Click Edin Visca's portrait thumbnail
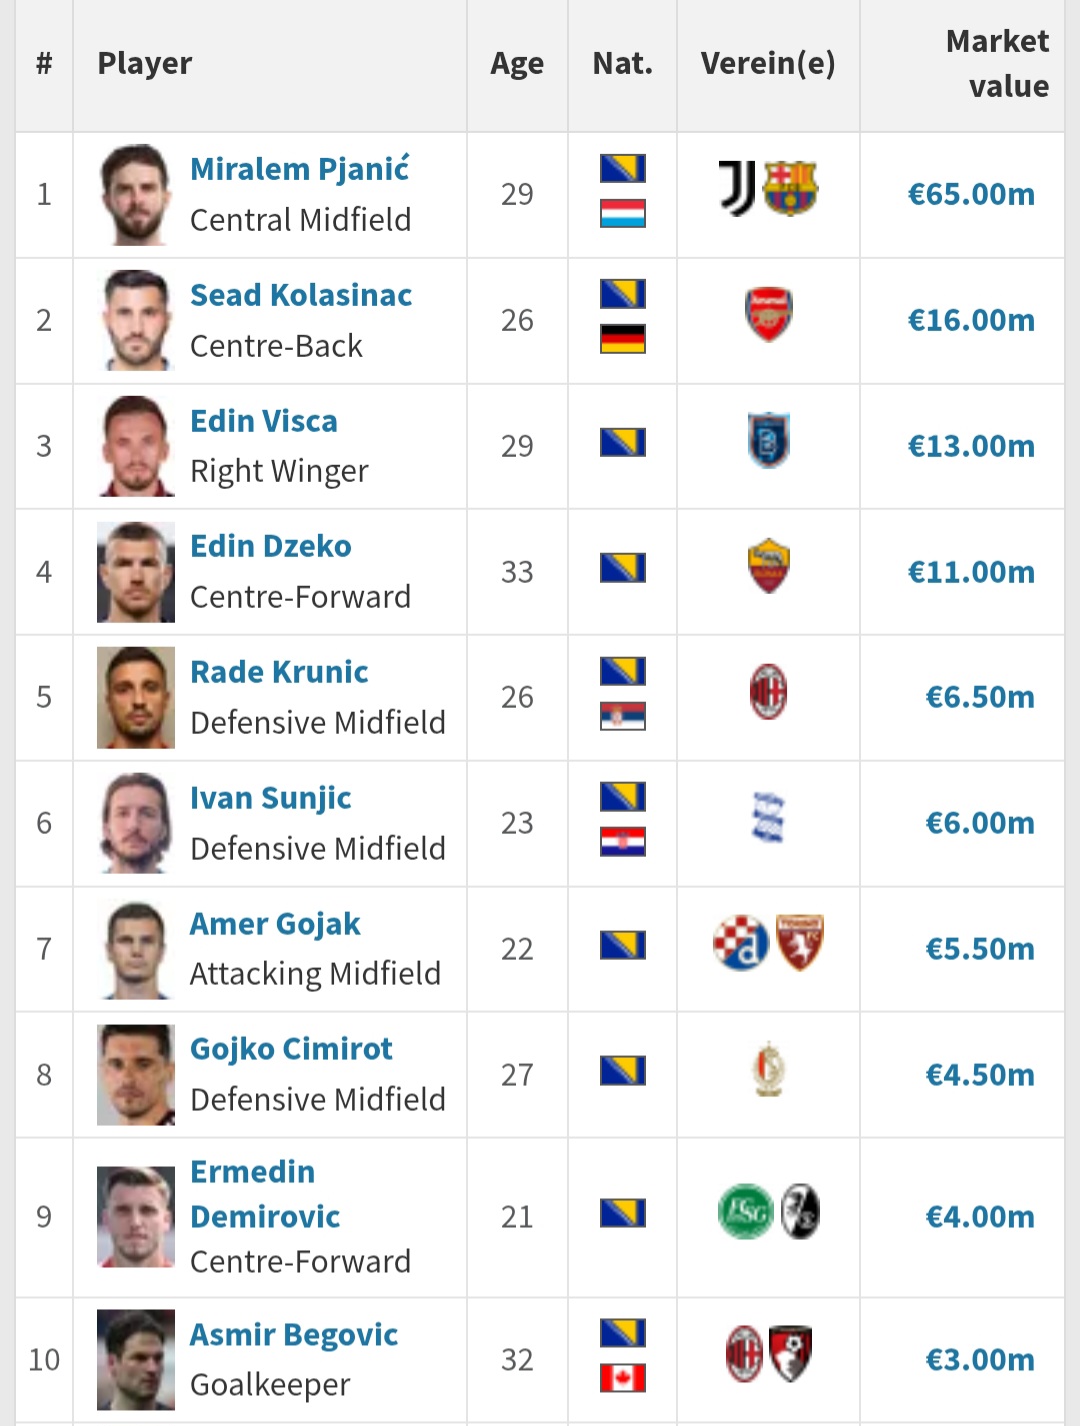This screenshot has width=1080, height=1426. pos(136,446)
